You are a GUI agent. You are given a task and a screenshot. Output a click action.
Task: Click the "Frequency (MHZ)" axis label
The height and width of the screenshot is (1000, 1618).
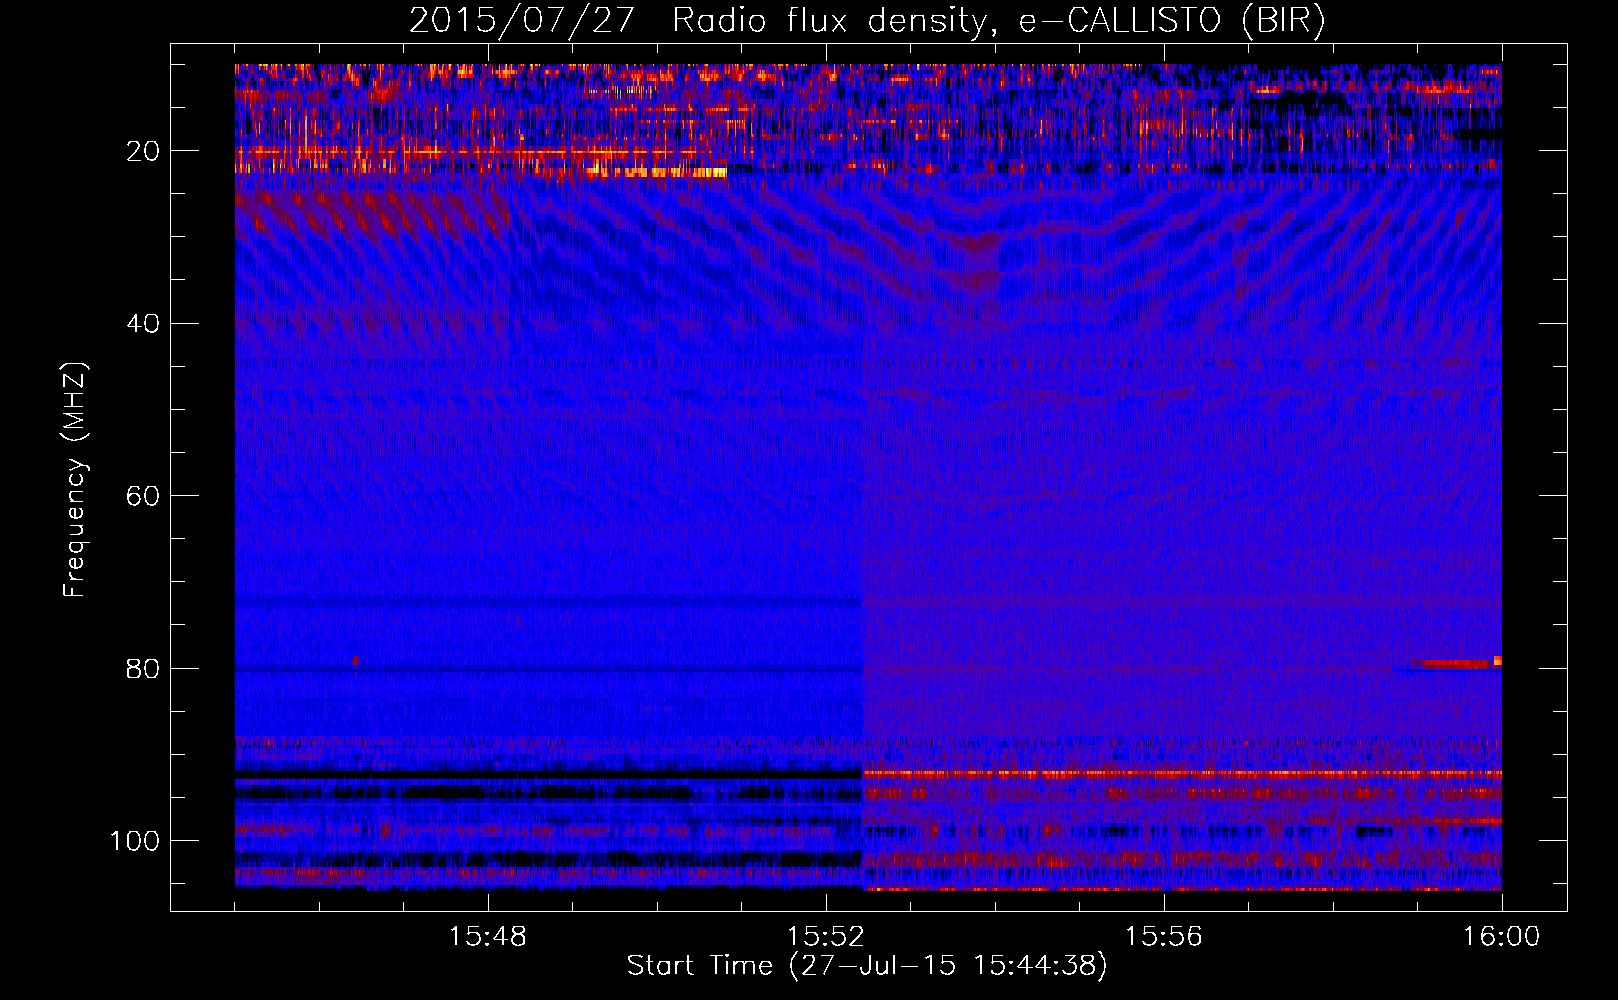pyautogui.click(x=75, y=480)
